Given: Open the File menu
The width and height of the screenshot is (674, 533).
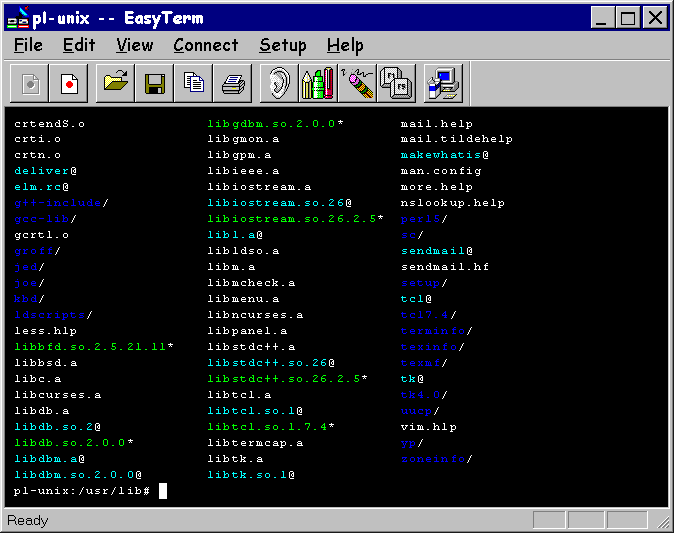Looking at the screenshot, I should coord(28,45).
